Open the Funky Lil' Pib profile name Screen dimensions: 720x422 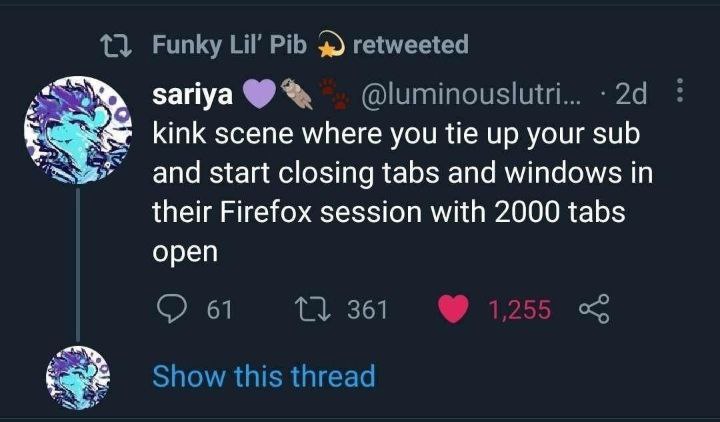229,45
